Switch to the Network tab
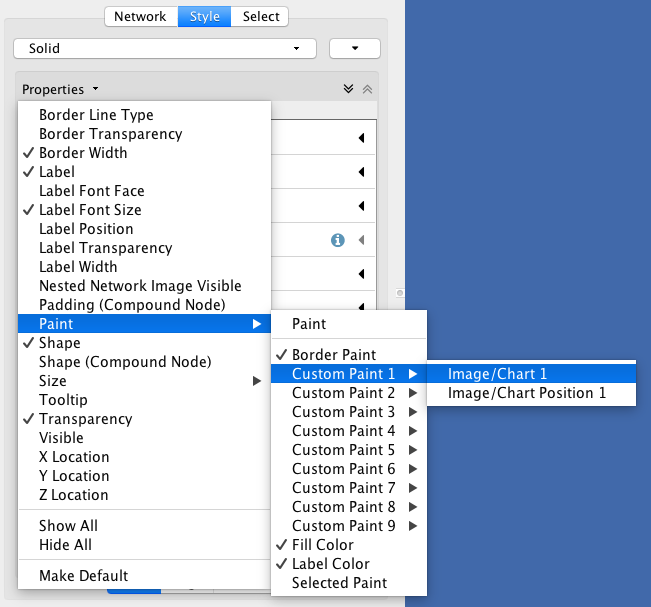651x607 pixels. click(x=140, y=17)
